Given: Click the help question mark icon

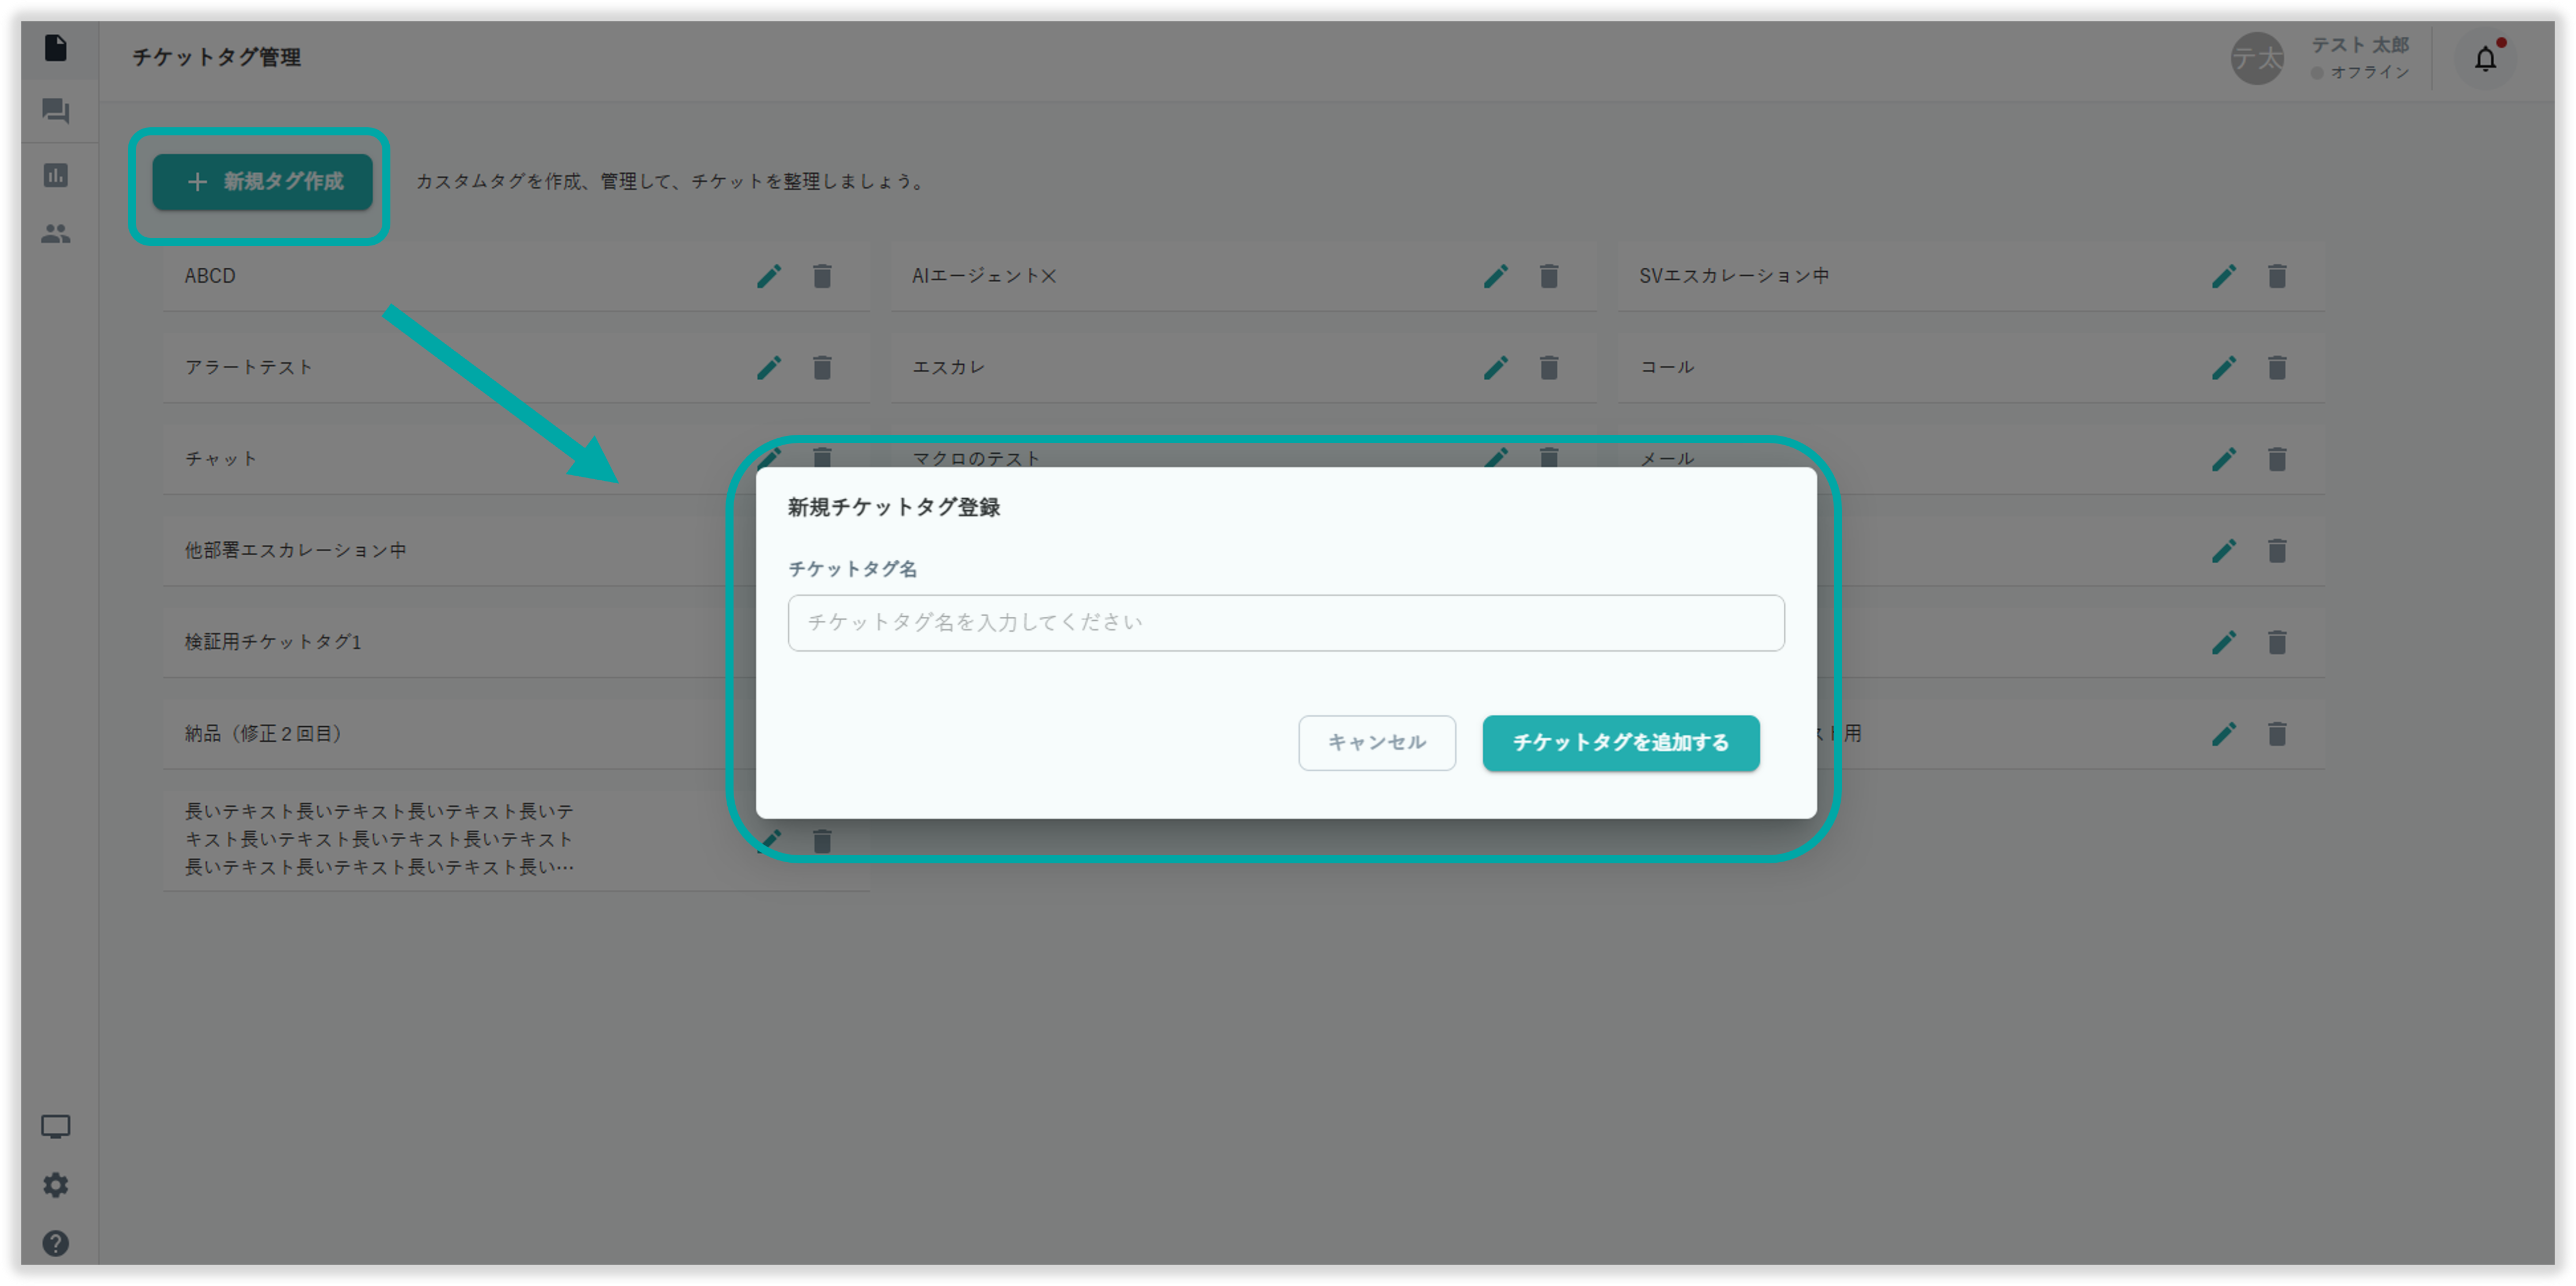Looking at the screenshot, I should click(x=56, y=1243).
